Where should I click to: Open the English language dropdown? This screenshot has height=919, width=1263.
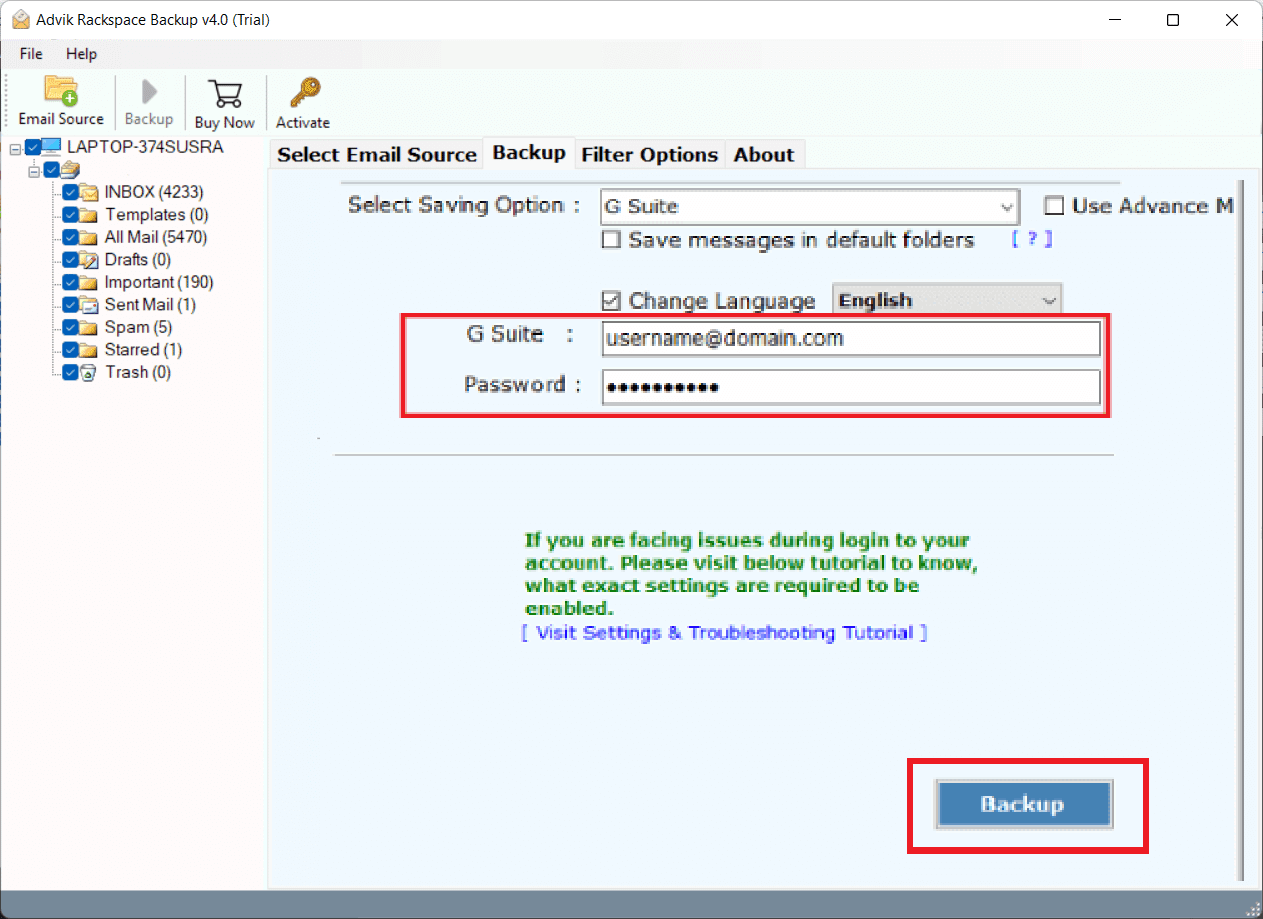pyautogui.click(x=1049, y=299)
